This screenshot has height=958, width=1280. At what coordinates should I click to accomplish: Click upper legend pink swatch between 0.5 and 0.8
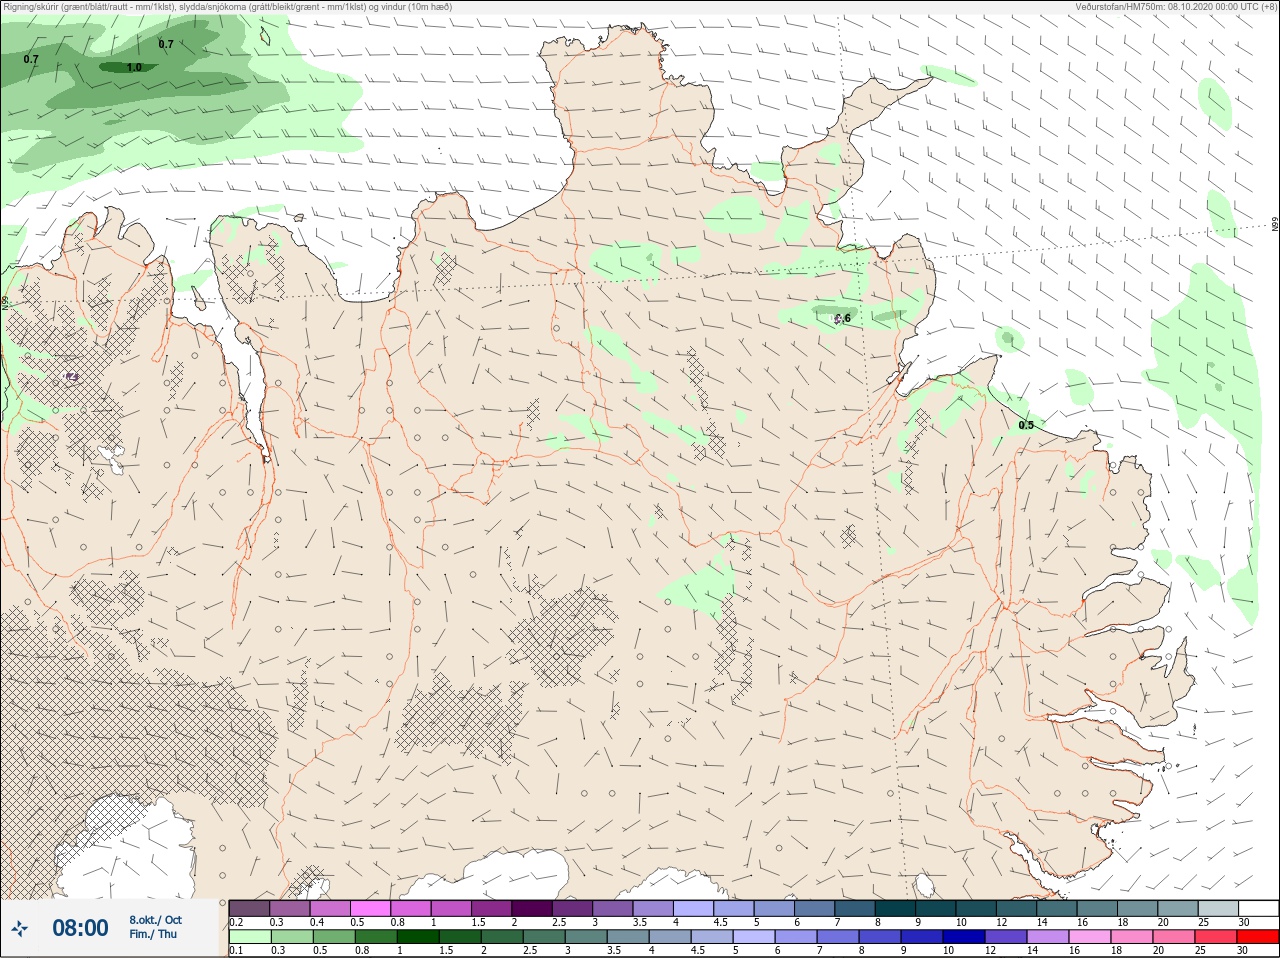tap(370, 908)
